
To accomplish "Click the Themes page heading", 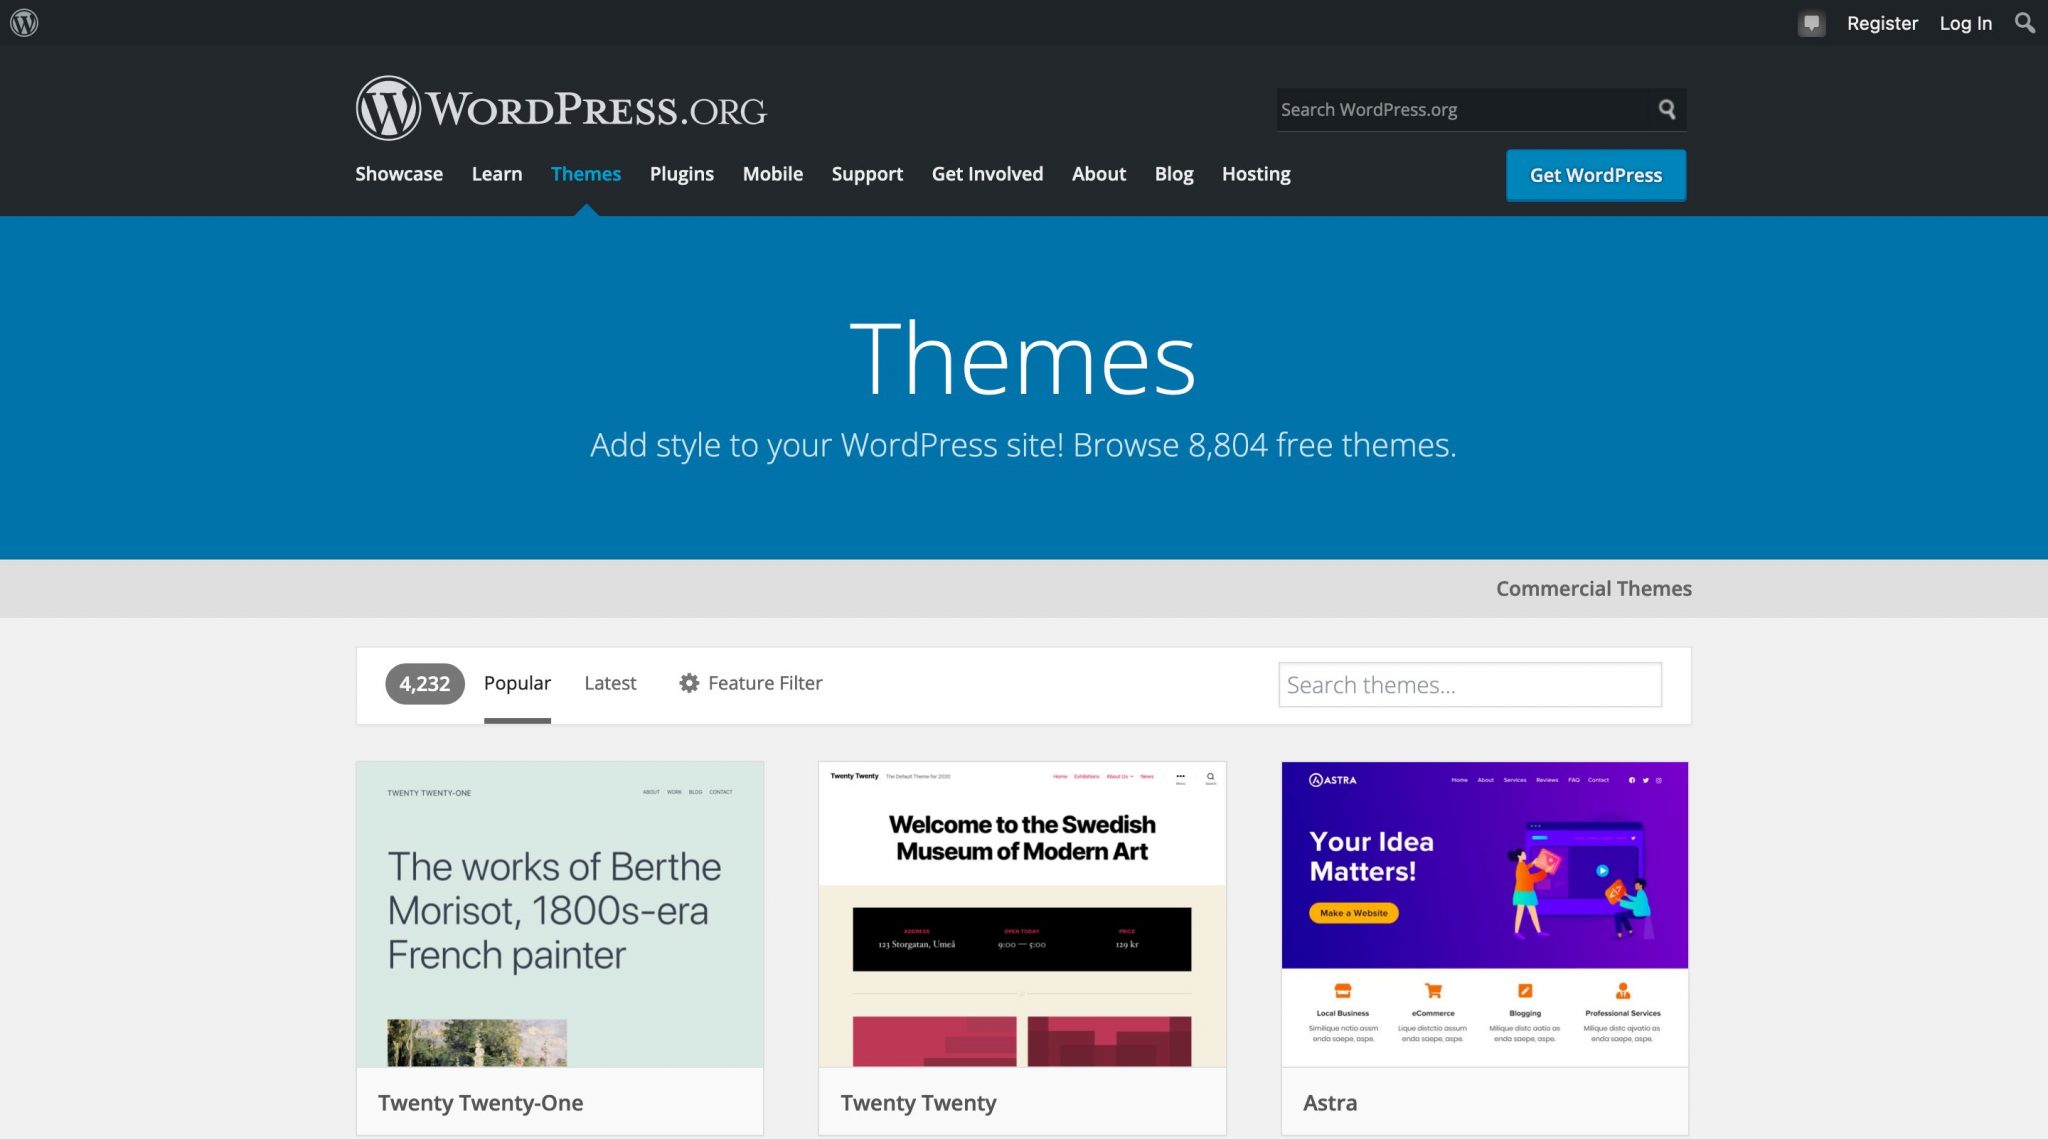I will tap(1022, 358).
